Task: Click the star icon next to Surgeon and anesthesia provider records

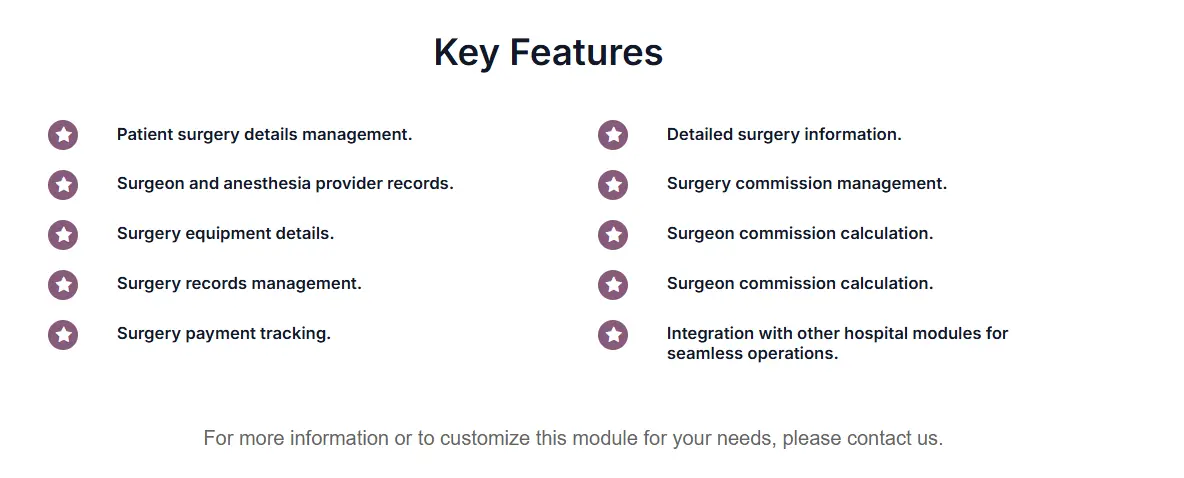Action: click(63, 185)
